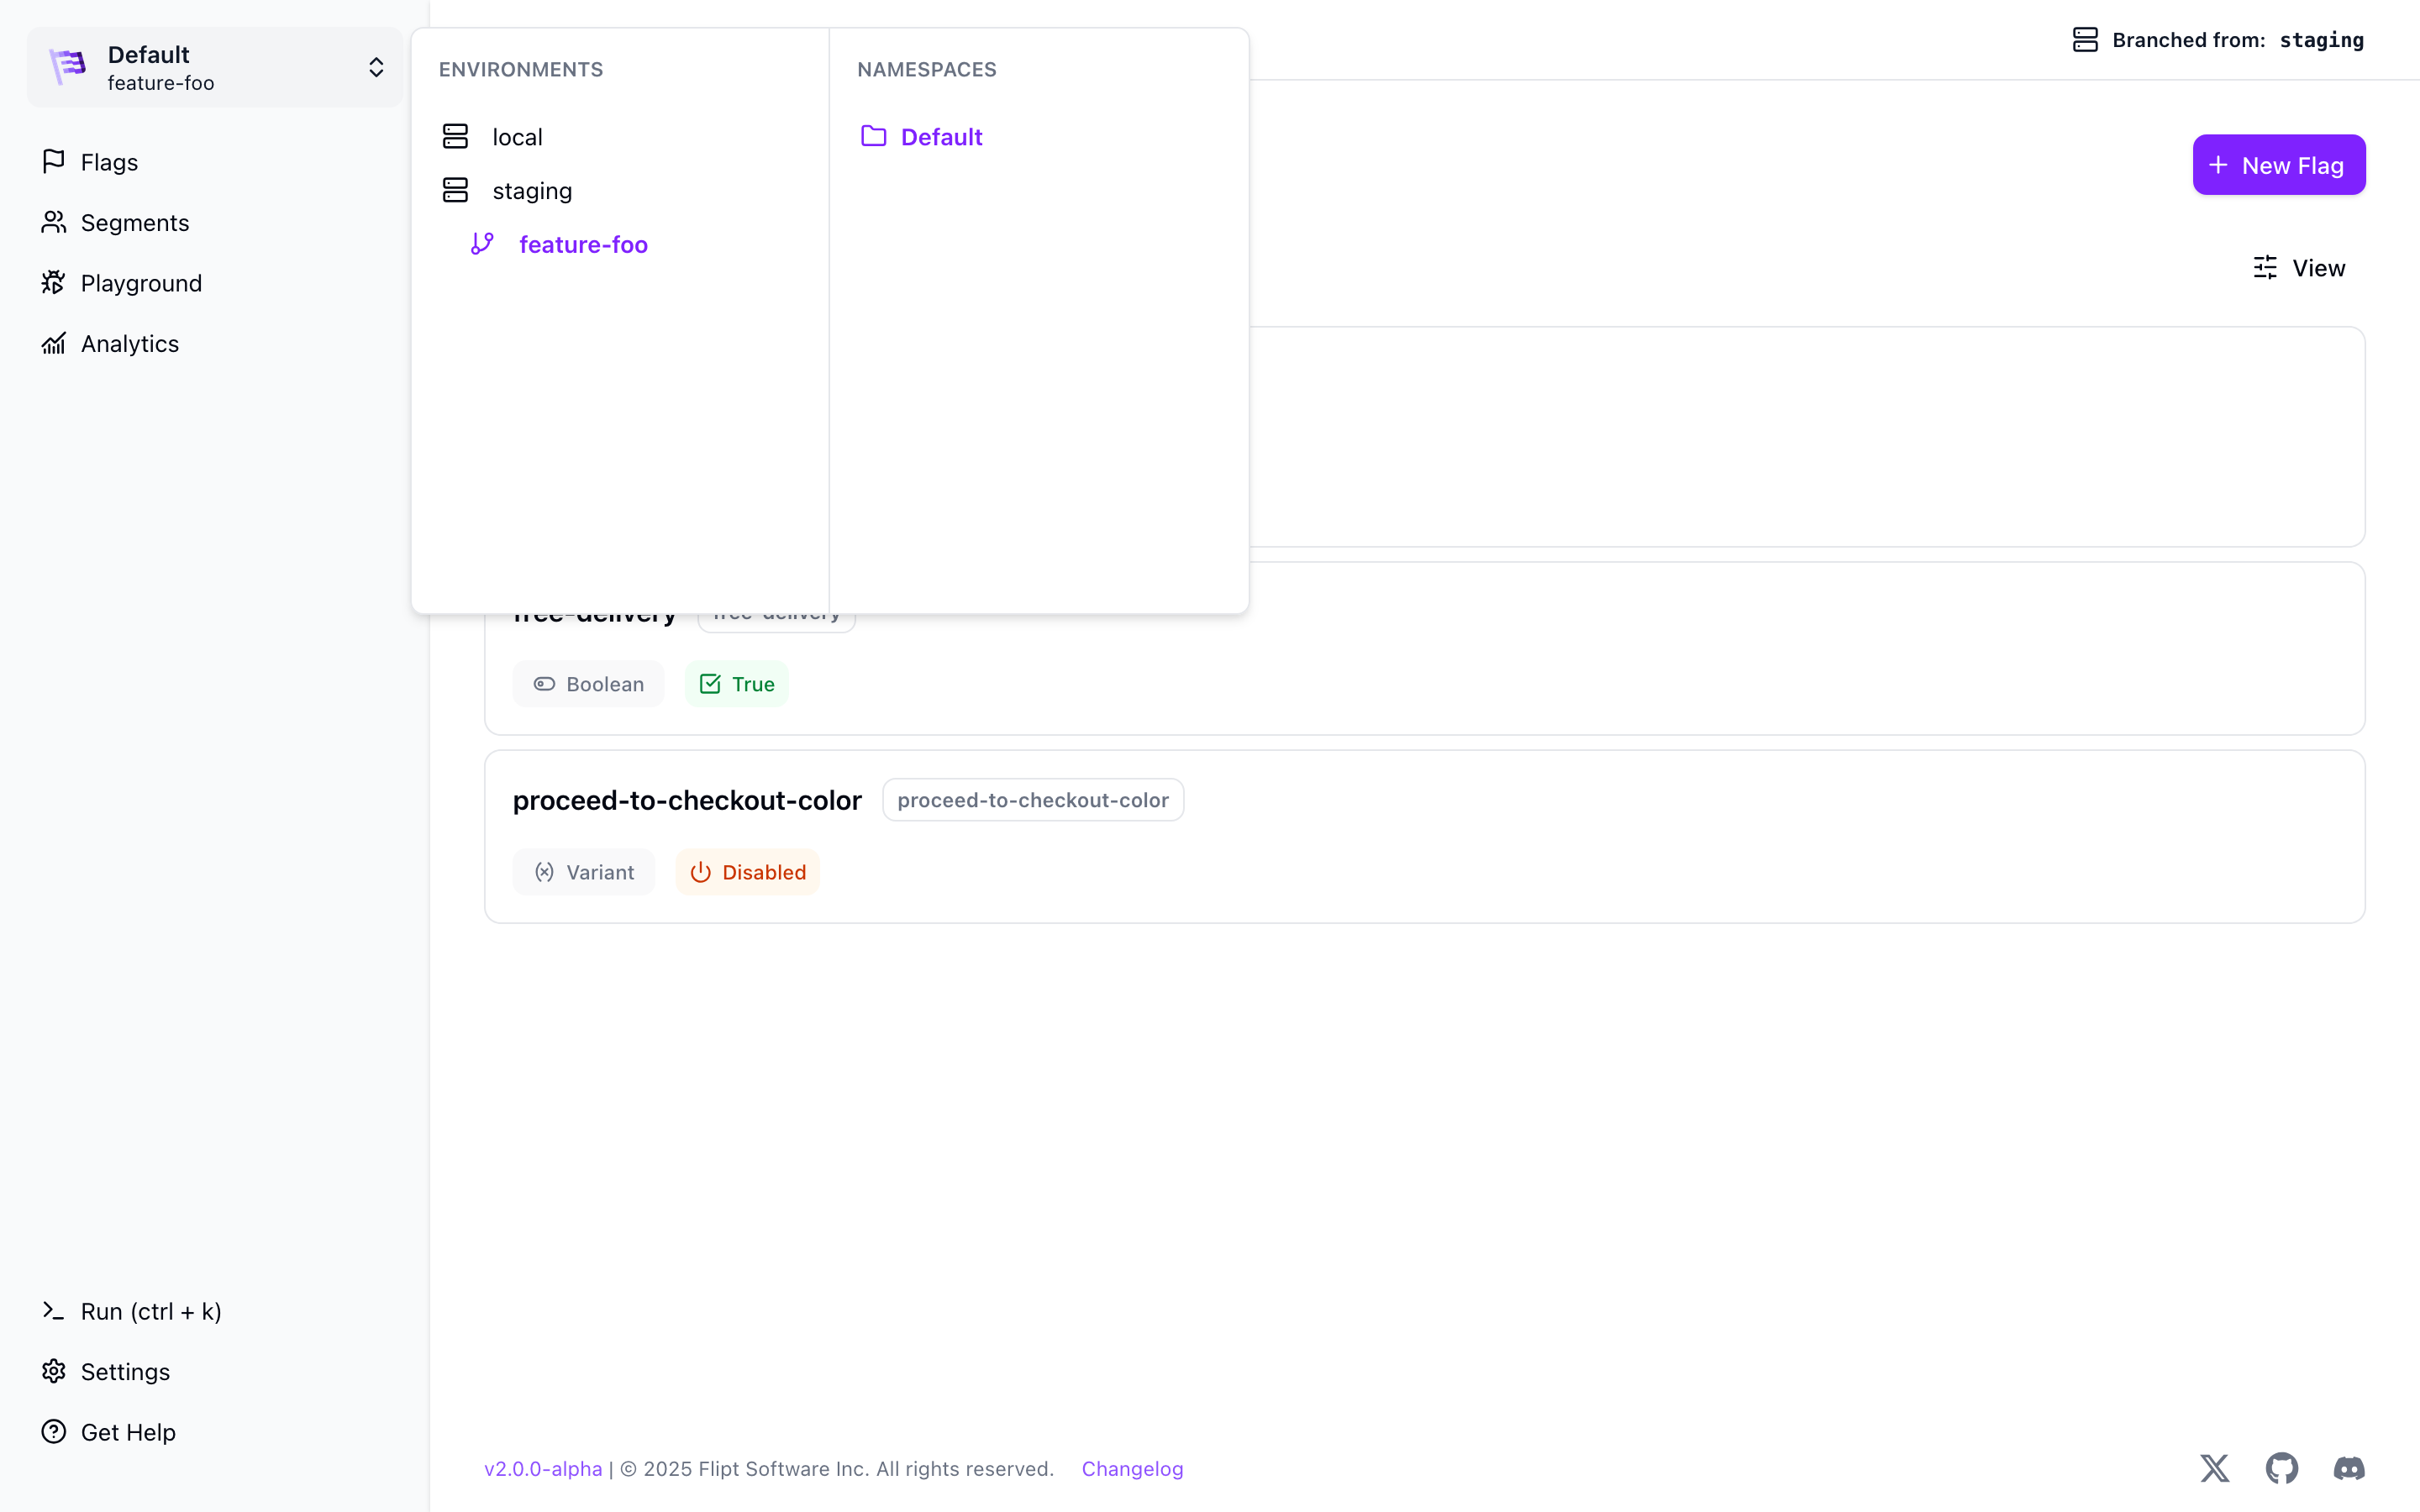Click the Flipt logo icon in sidebar
The image size is (2420, 1512).
pos(68,67)
